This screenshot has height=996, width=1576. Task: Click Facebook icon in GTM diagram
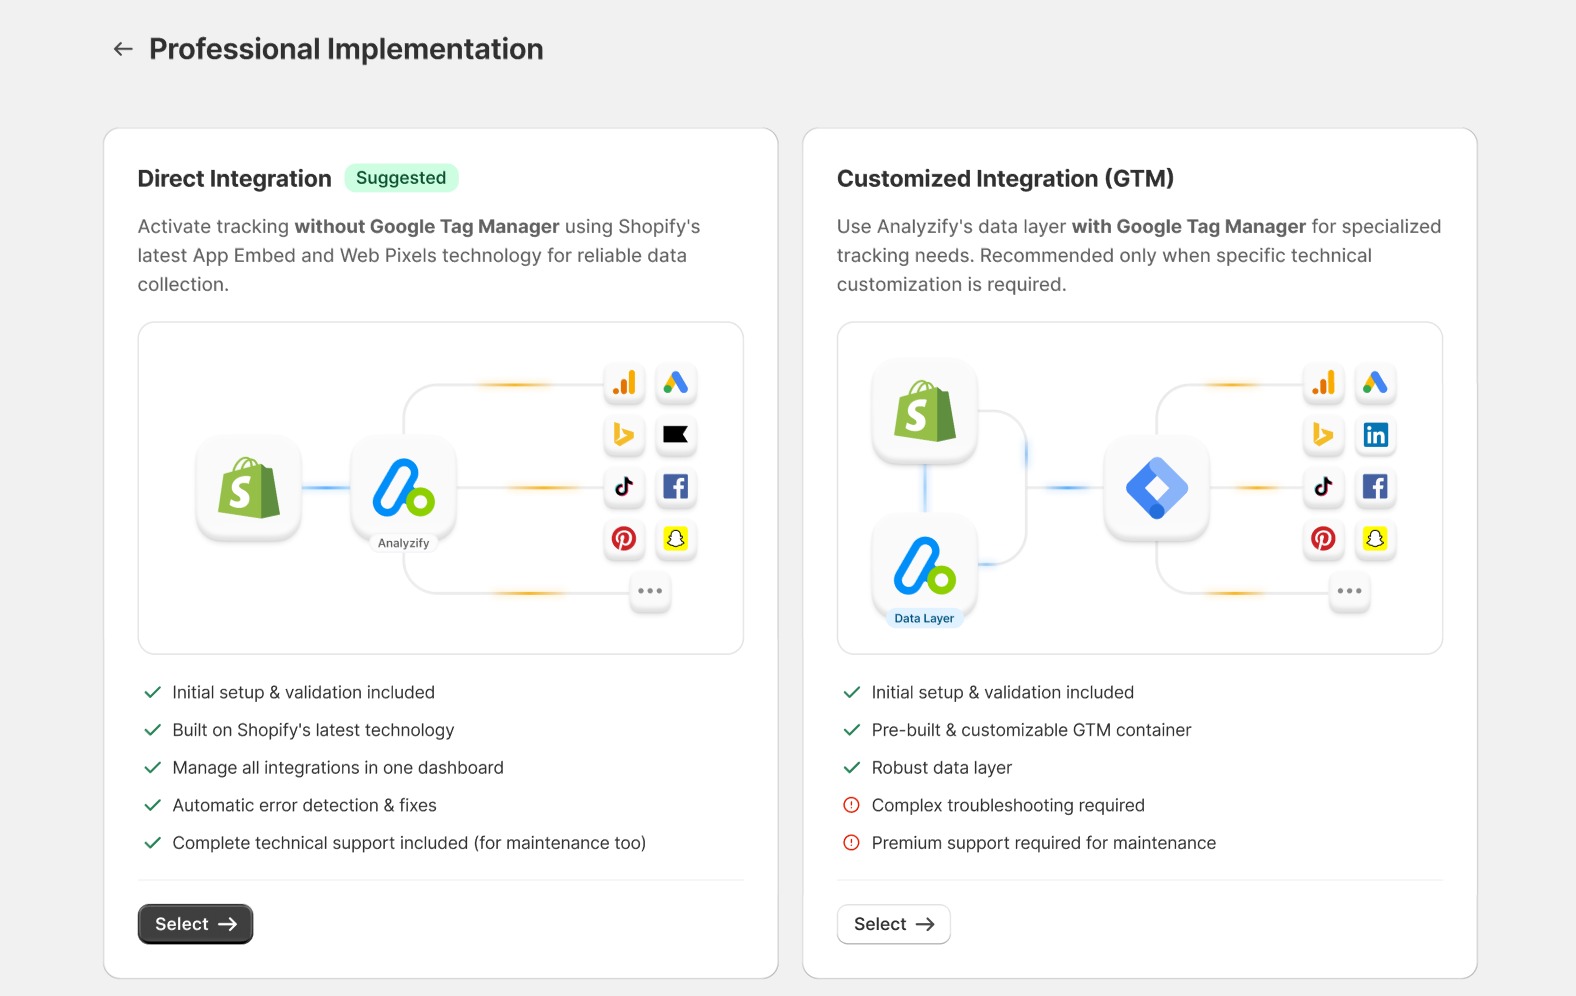(x=1375, y=487)
